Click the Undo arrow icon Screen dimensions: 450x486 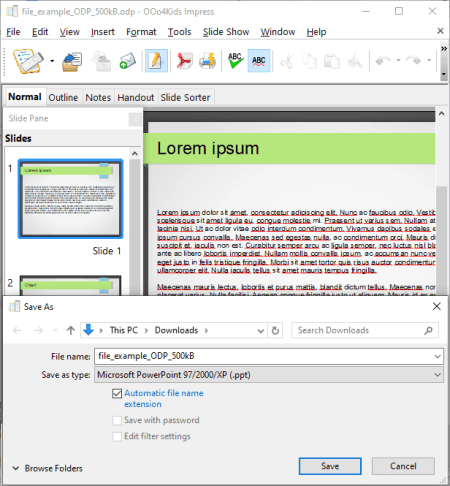(383, 61)
